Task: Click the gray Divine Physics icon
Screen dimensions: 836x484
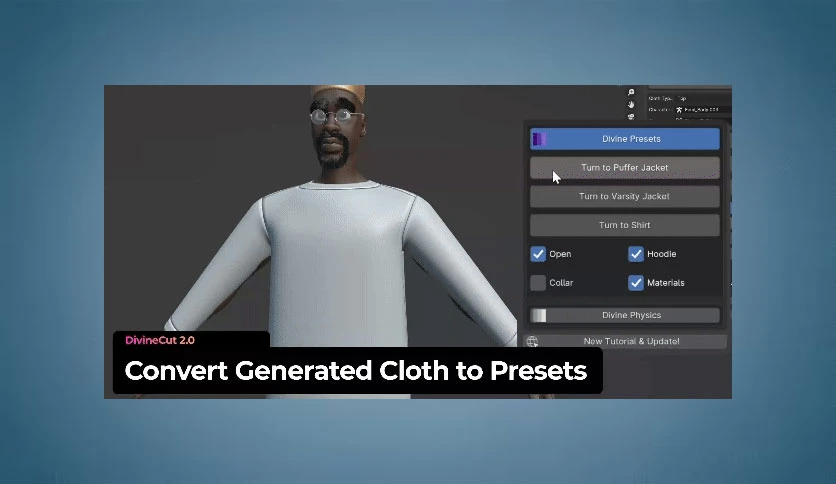Action: (539, 316)
